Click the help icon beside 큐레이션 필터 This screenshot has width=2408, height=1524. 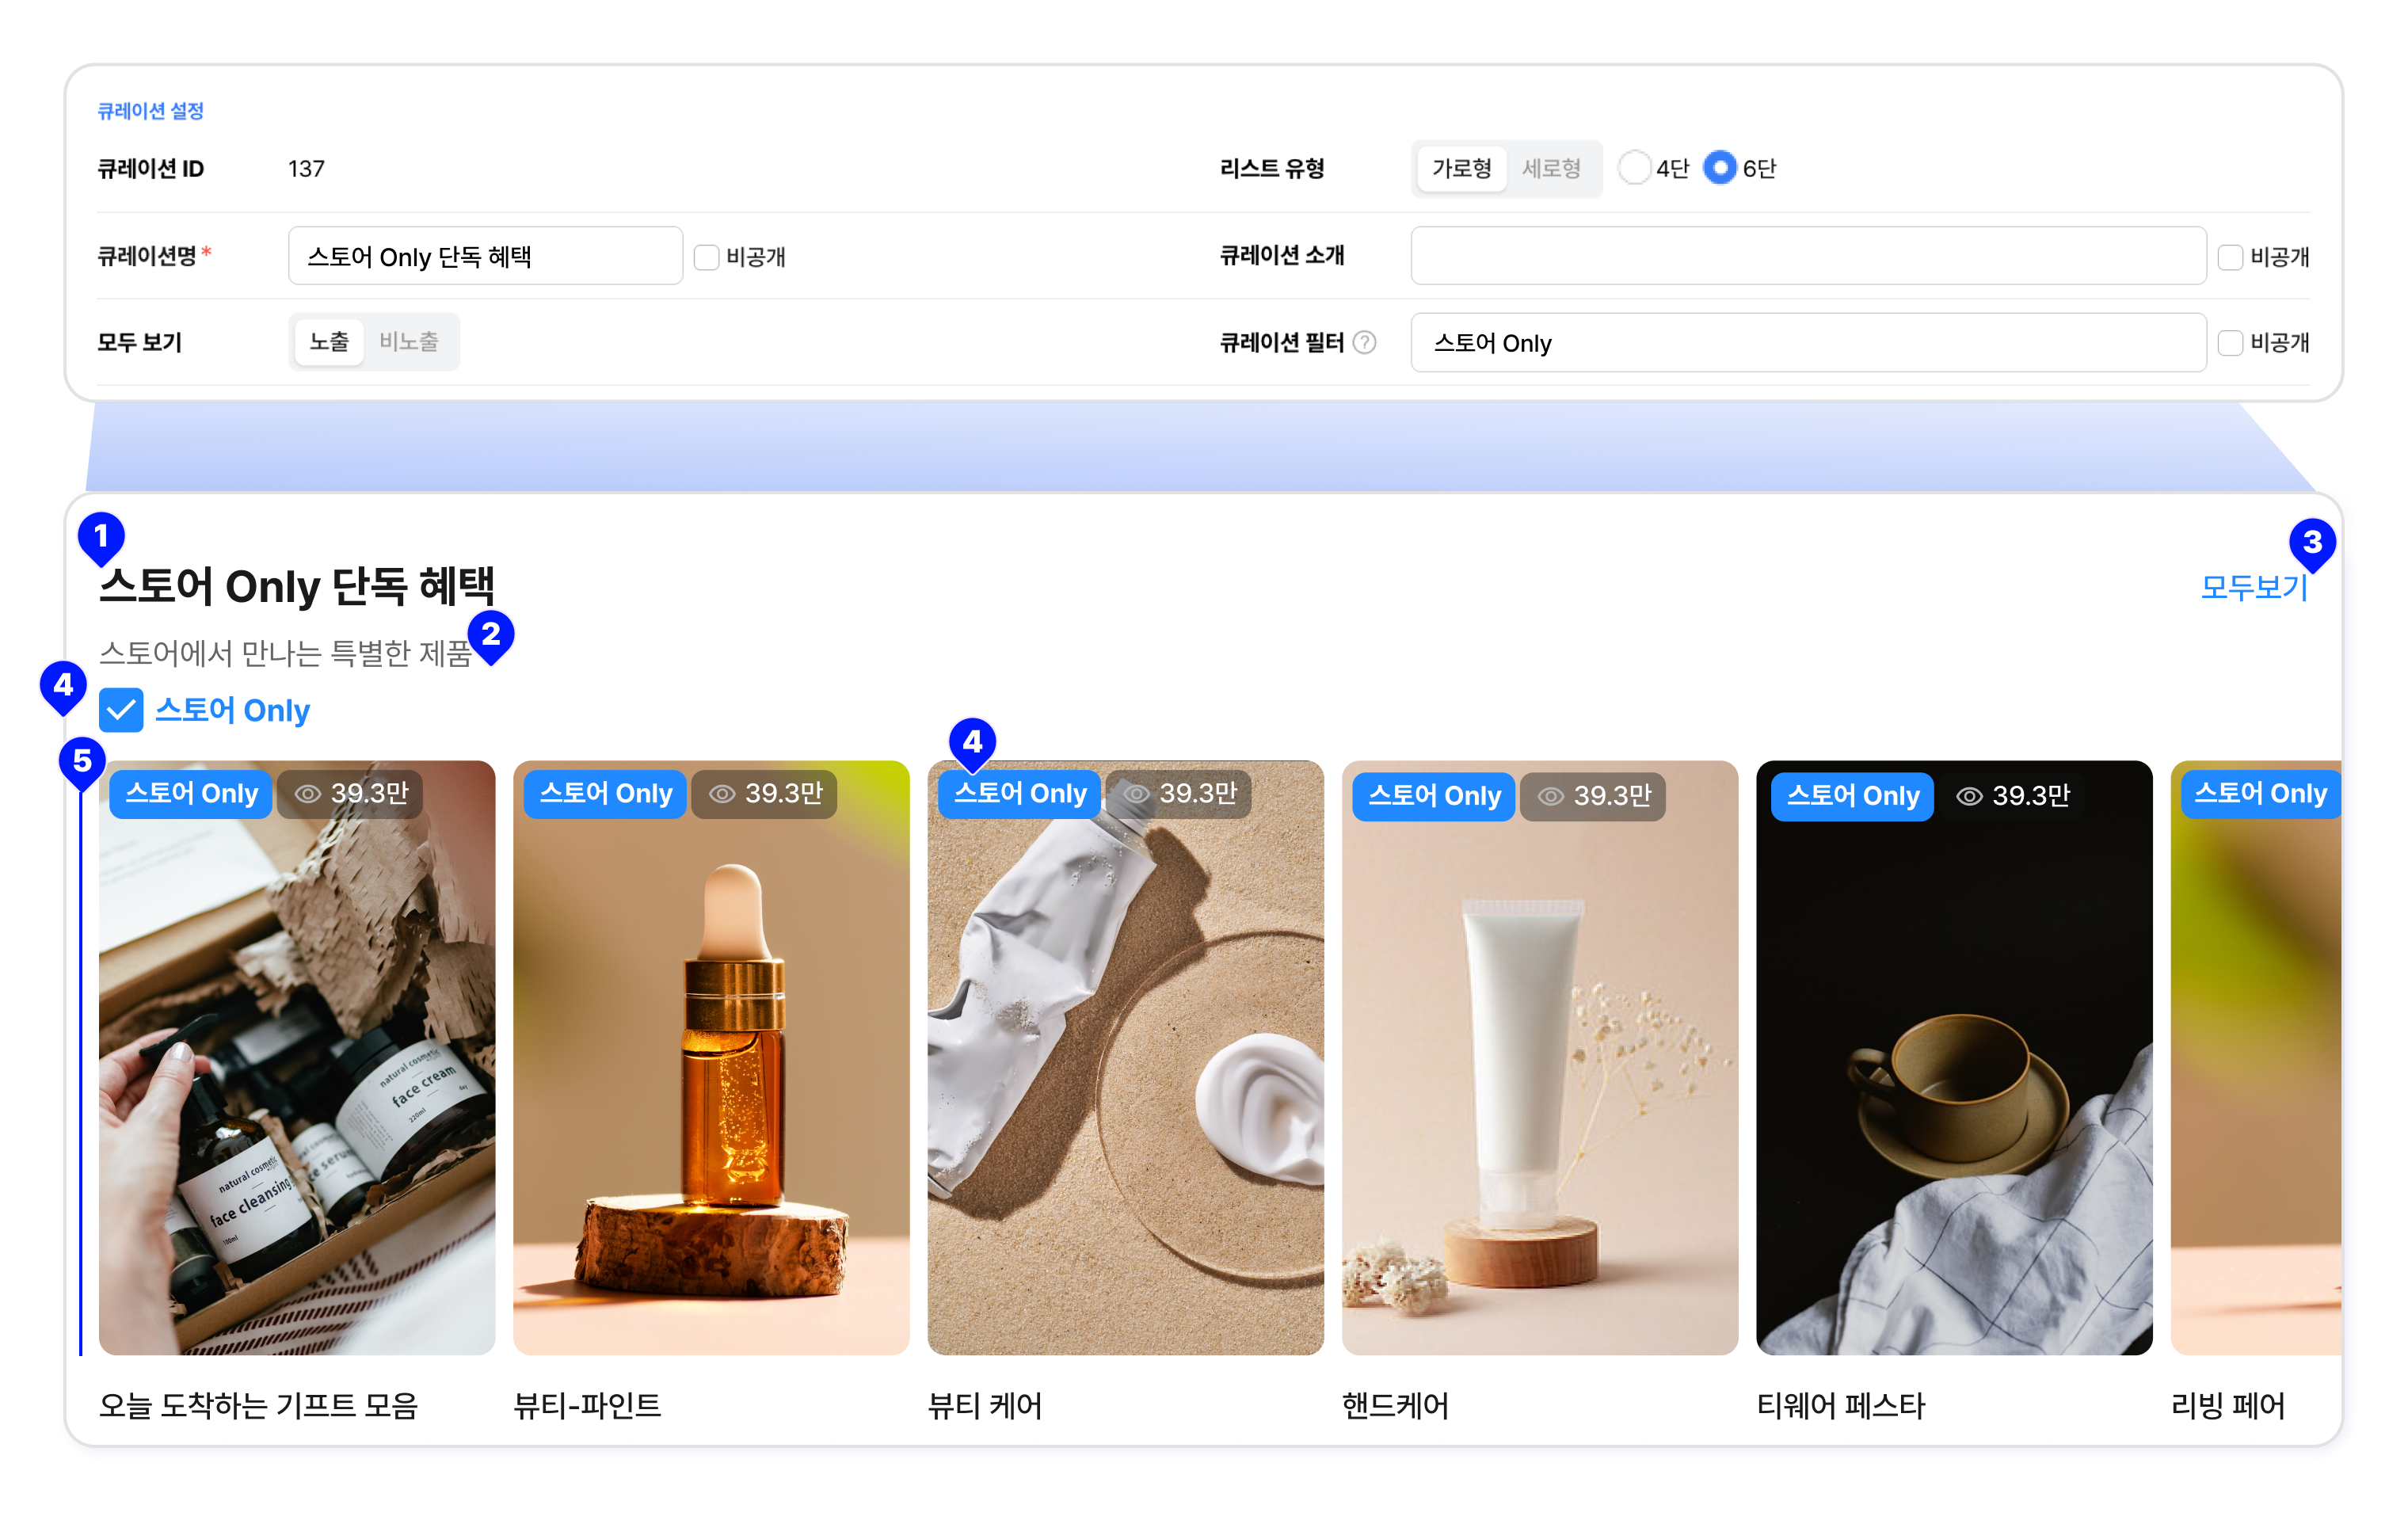pyautogui.click(x=1364, y=343)
